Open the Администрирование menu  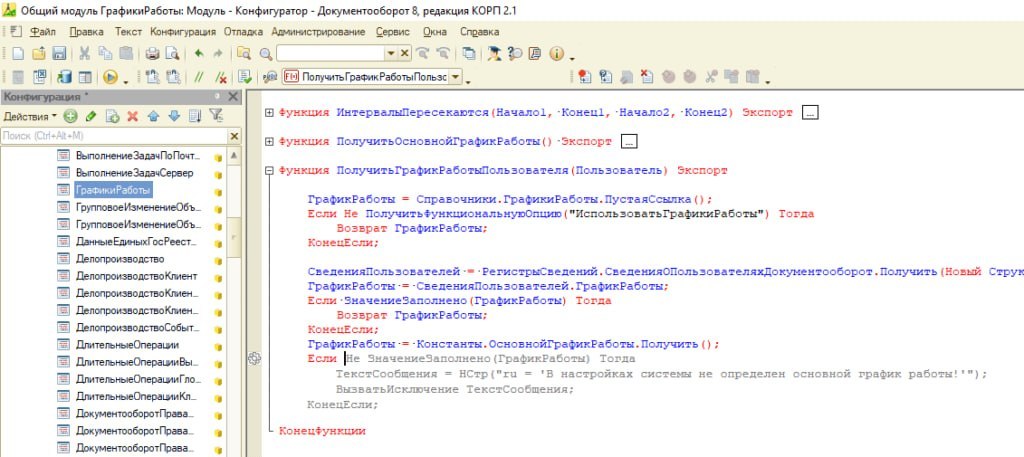[318, 31]
